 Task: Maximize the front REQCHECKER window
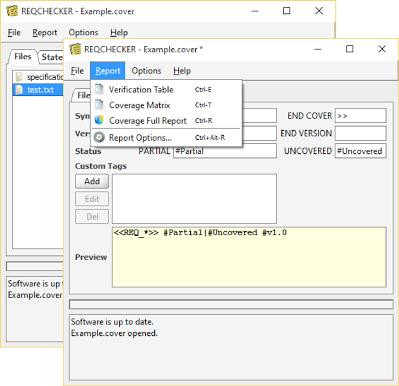pos(349,49)
